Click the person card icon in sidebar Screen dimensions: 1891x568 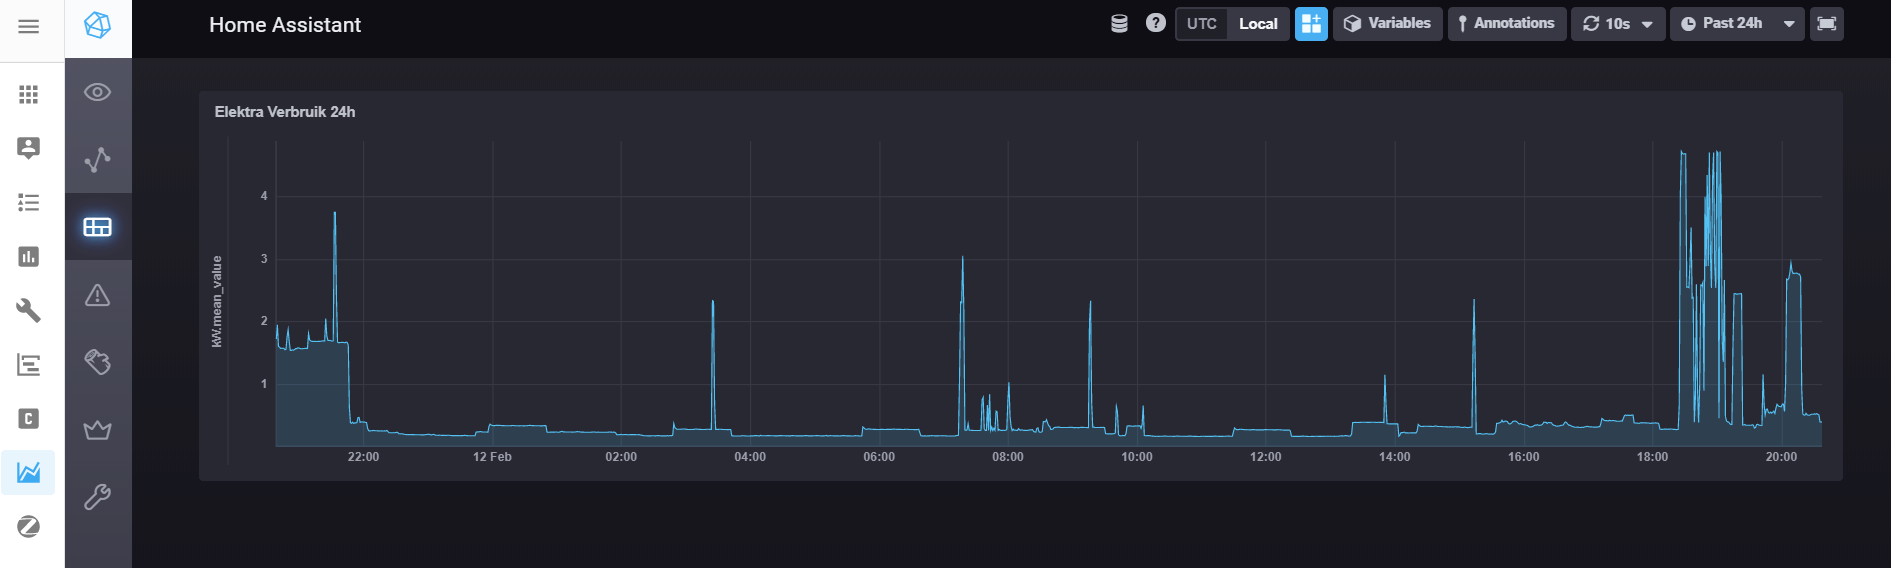28,148
